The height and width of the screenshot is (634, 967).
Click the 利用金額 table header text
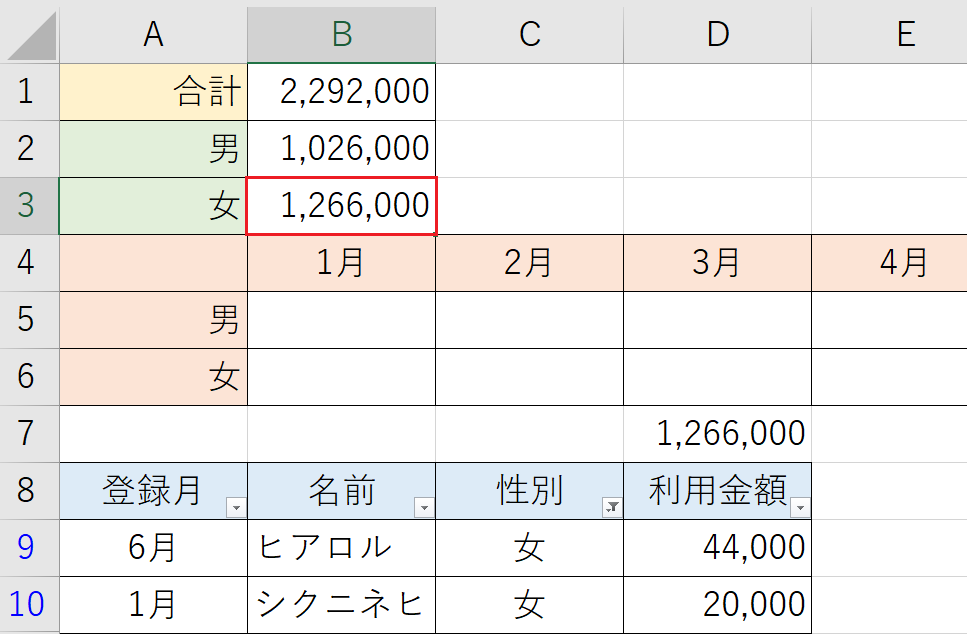pos(718,490)
